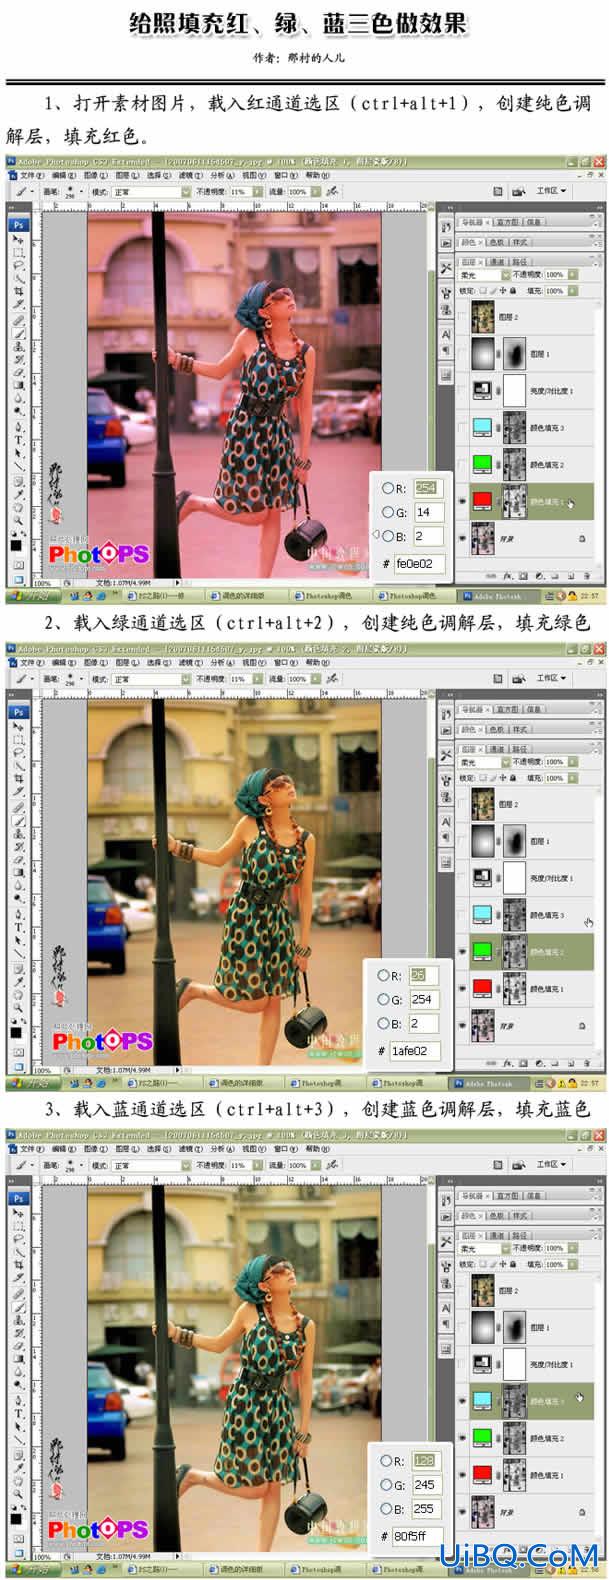
Task: Hide the 颜色填充 3 layer in step 3 Layers panel
Action: pos(462,1403)
